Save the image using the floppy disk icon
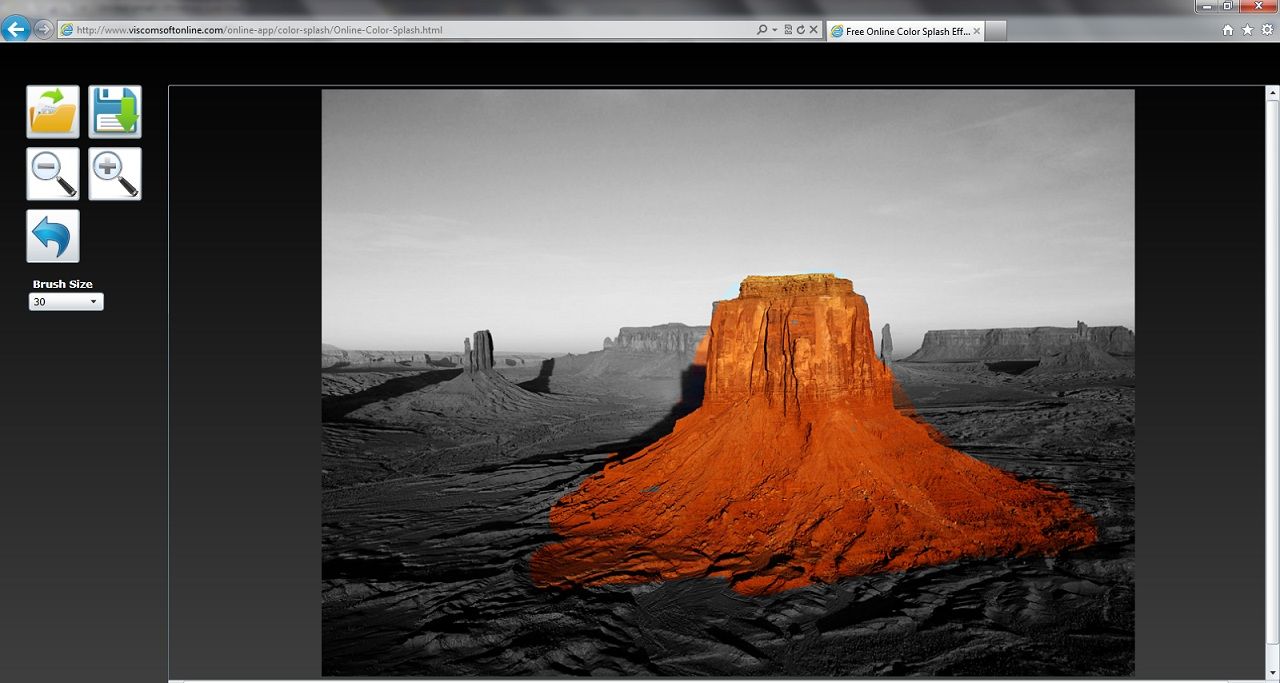 point(115,111)
